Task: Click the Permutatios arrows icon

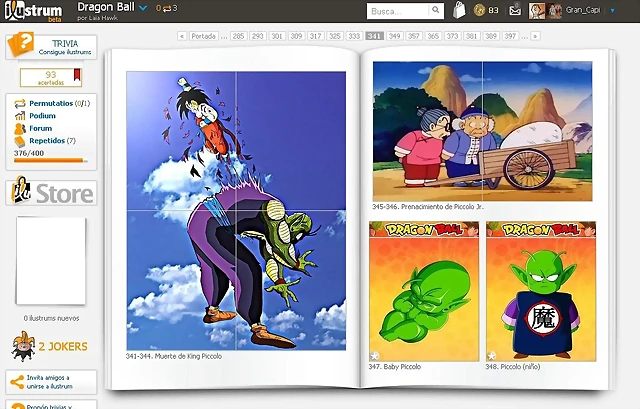Action: 20,104
